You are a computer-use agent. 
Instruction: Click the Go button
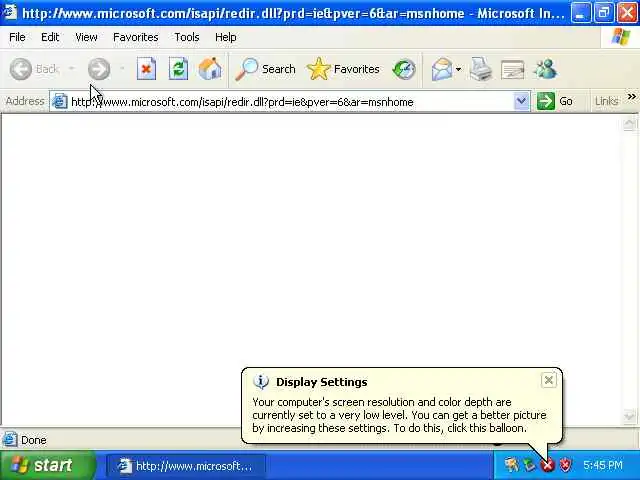click(555, 101)
